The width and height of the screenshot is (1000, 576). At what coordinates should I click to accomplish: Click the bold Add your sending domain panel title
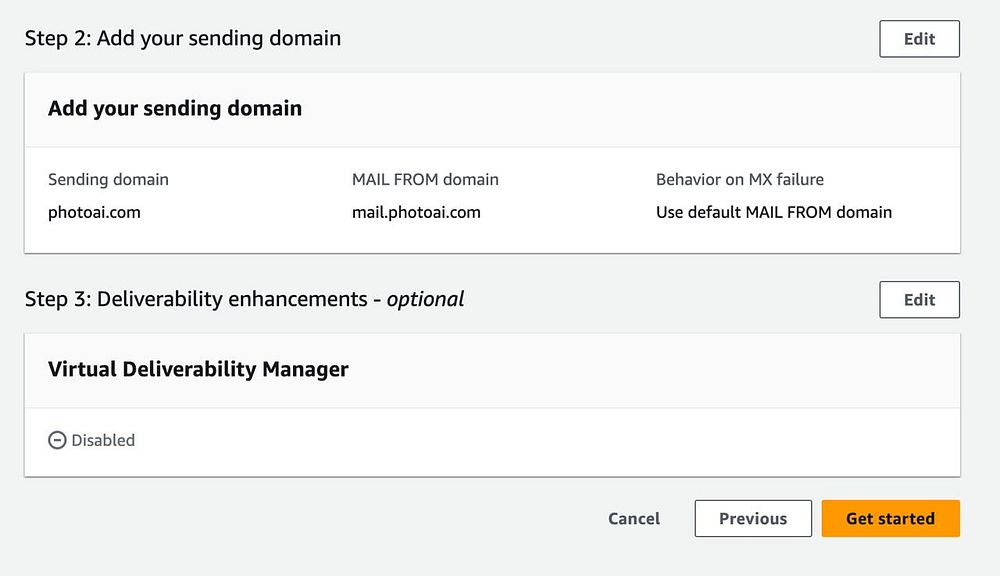(x=175, y=108)
